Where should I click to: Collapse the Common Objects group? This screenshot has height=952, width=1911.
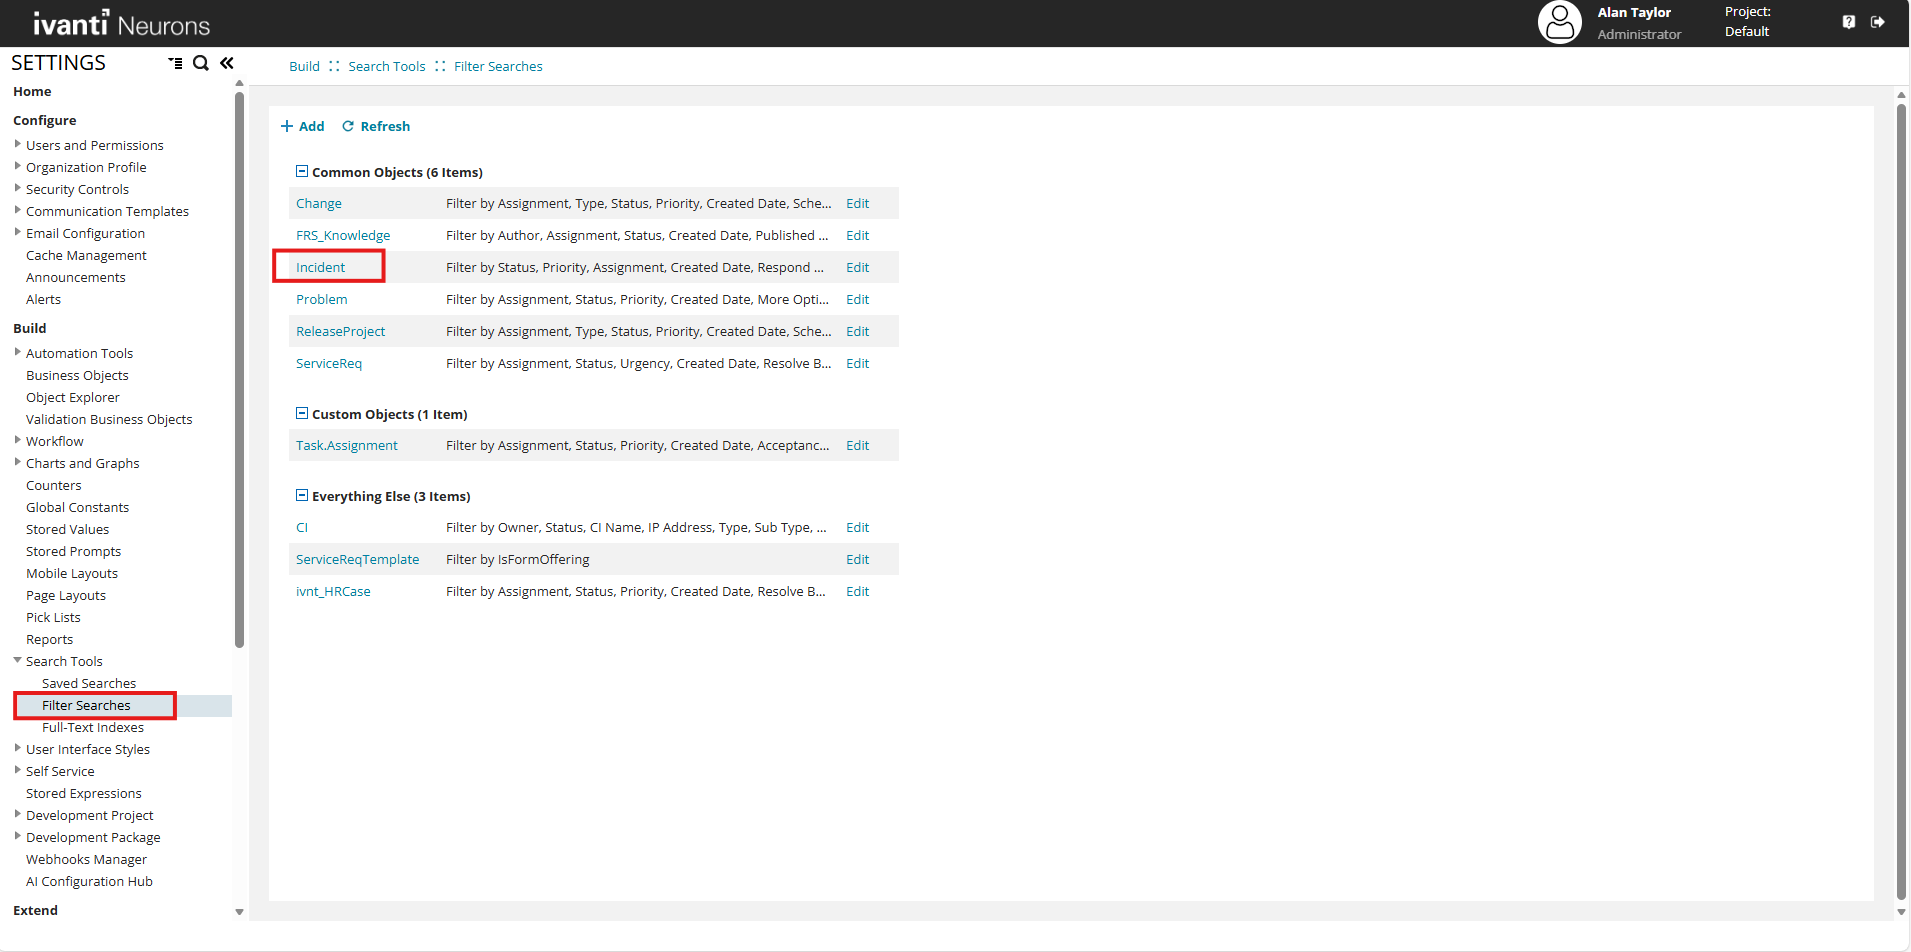[x=301, y=172]
